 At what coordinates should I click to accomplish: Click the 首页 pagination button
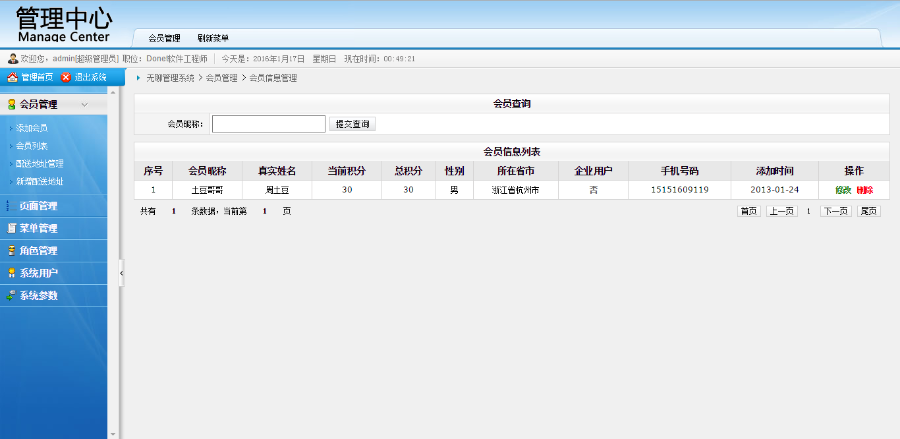pyautogui.click(x=748, y=211)
